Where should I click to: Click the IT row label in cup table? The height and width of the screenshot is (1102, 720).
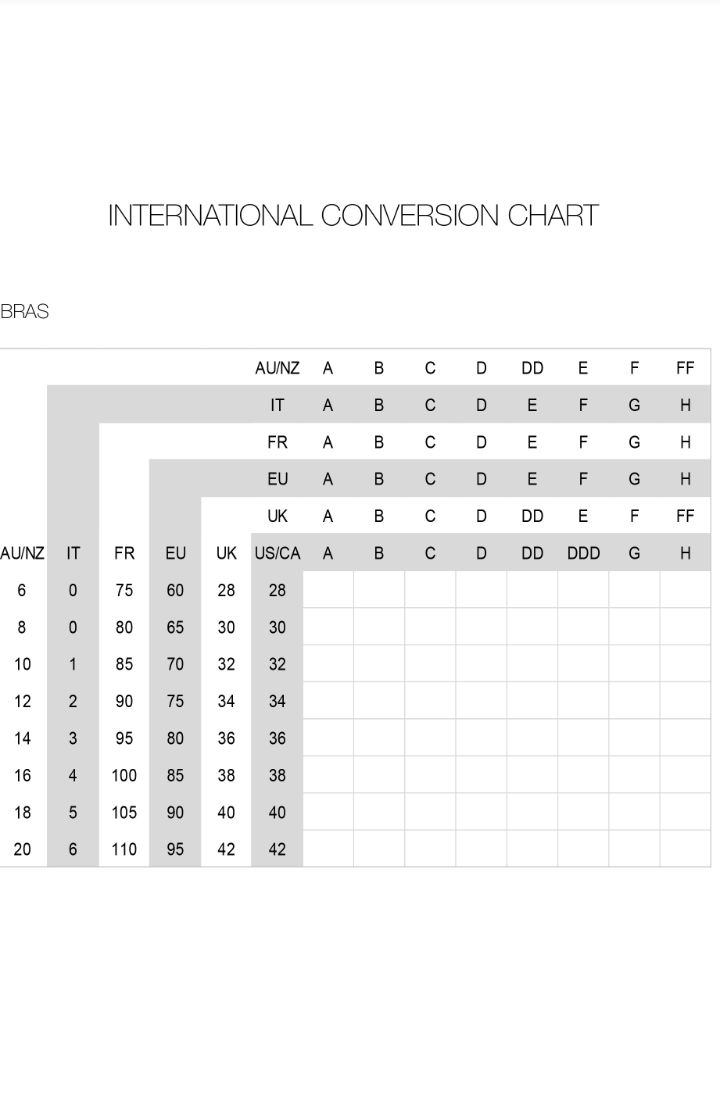[x=277, y=405]
